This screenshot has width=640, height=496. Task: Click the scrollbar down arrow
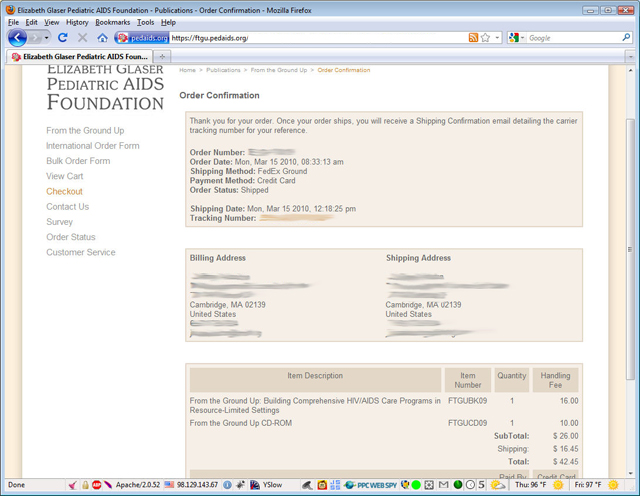pos(631,474)
